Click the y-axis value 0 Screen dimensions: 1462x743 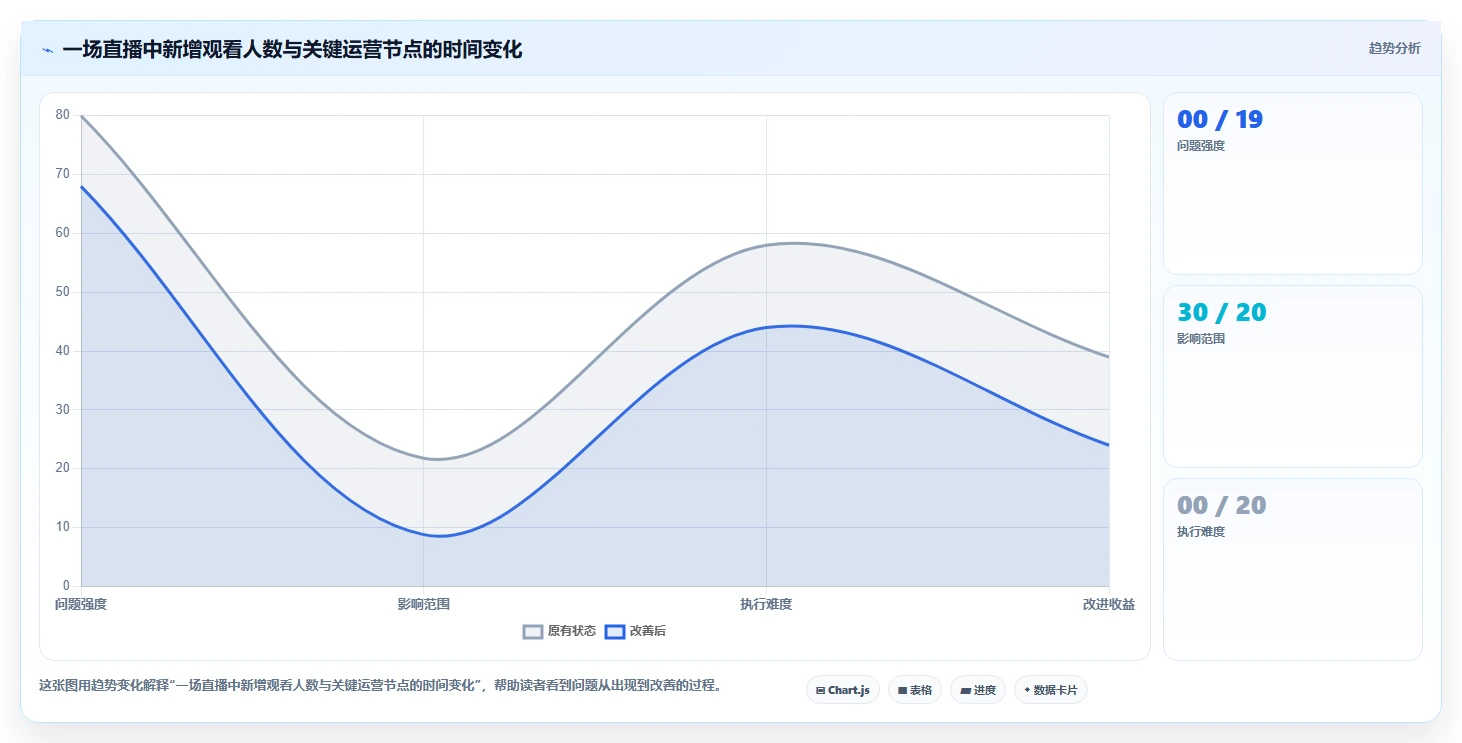click(x=66, y=586)
